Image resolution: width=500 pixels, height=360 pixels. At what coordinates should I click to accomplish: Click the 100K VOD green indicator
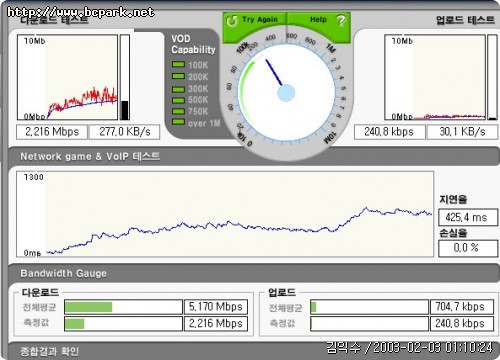178,64
